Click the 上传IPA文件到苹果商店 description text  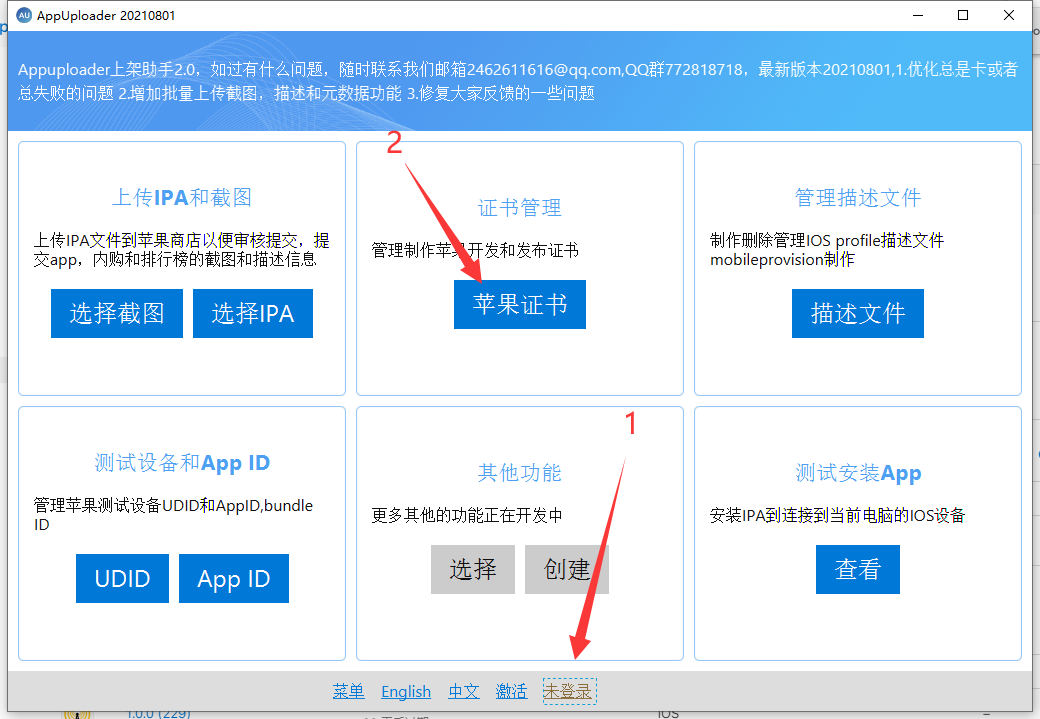(x=181, y=249)
